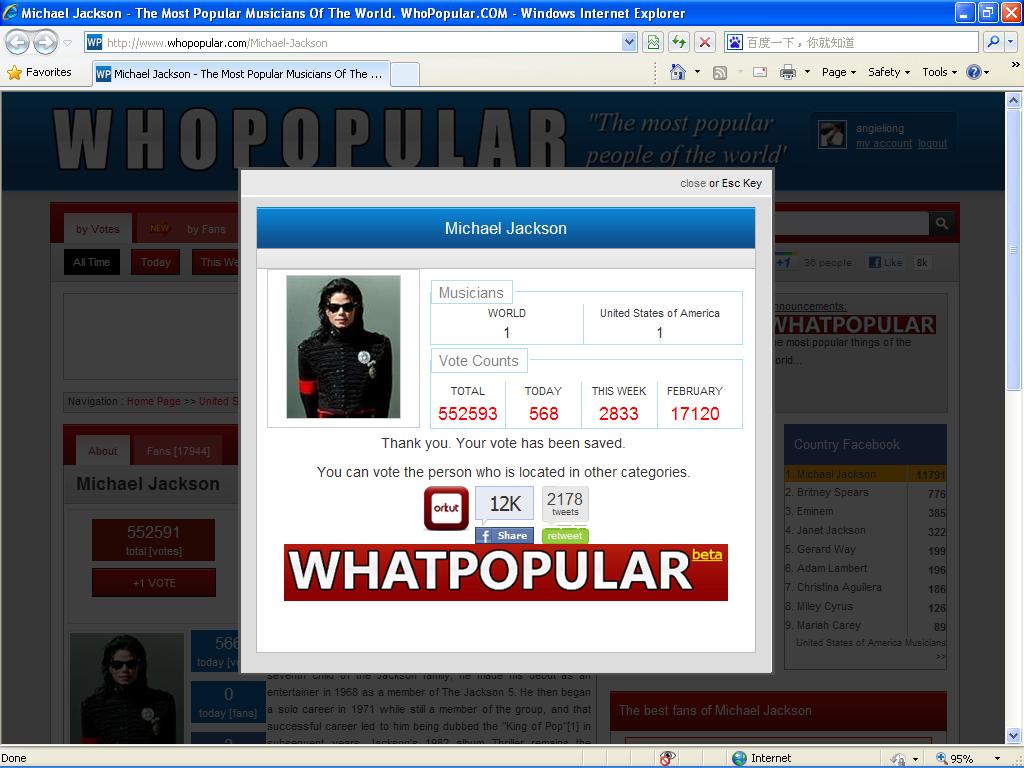Open the Safety dropdown menu
1024x768 pixels.
pos(888,72)
